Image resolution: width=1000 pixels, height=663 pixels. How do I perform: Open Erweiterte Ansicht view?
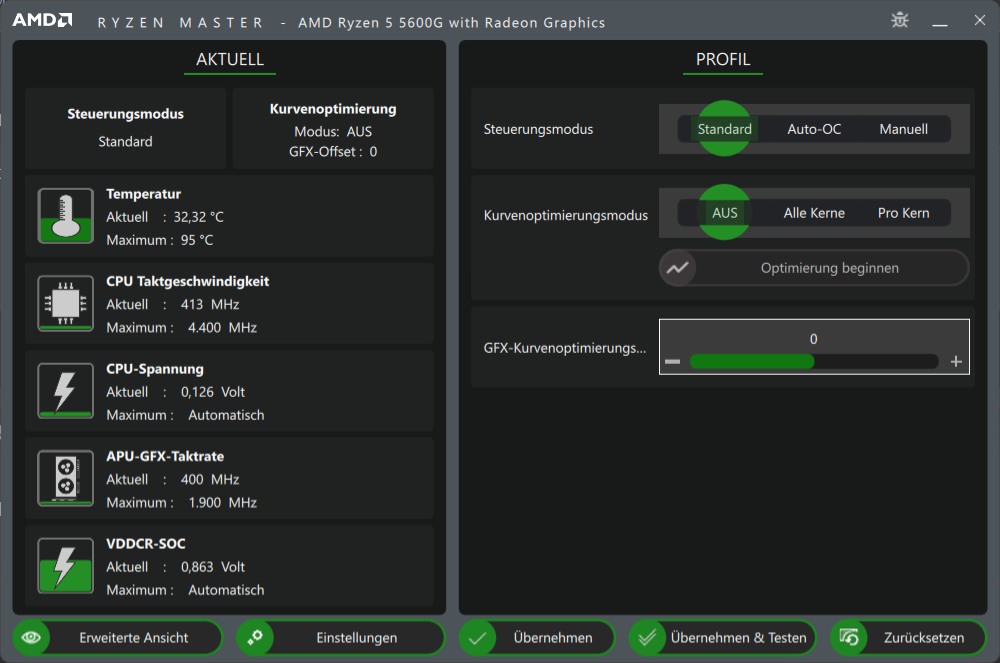point(119,638)
